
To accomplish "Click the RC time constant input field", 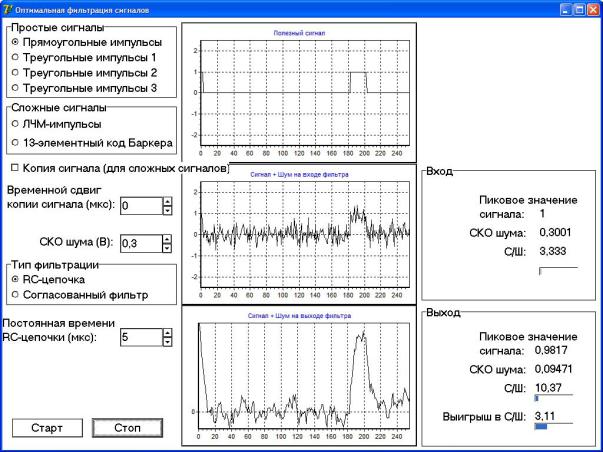I will click(141, 337).
